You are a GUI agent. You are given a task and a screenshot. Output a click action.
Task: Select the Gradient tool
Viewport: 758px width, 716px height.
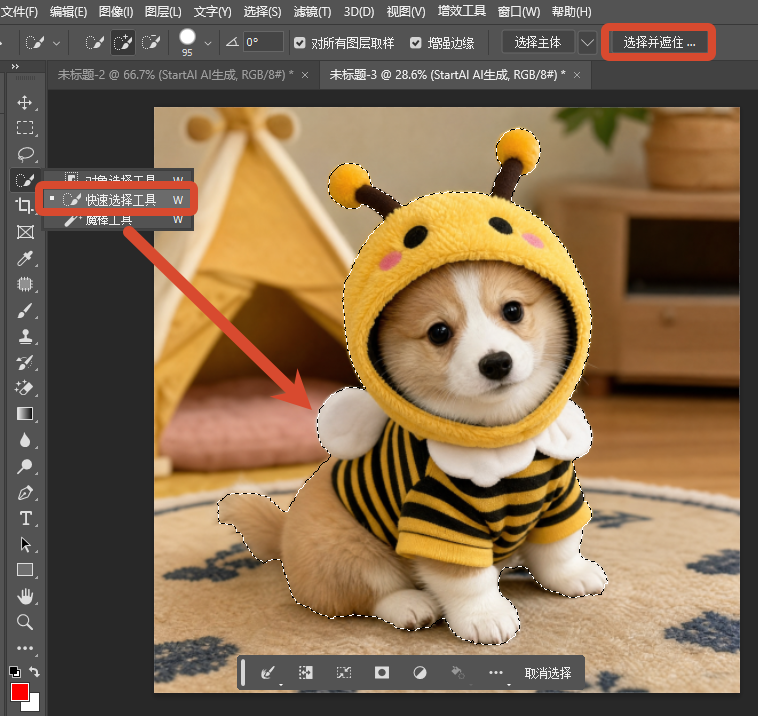[25, 414]
